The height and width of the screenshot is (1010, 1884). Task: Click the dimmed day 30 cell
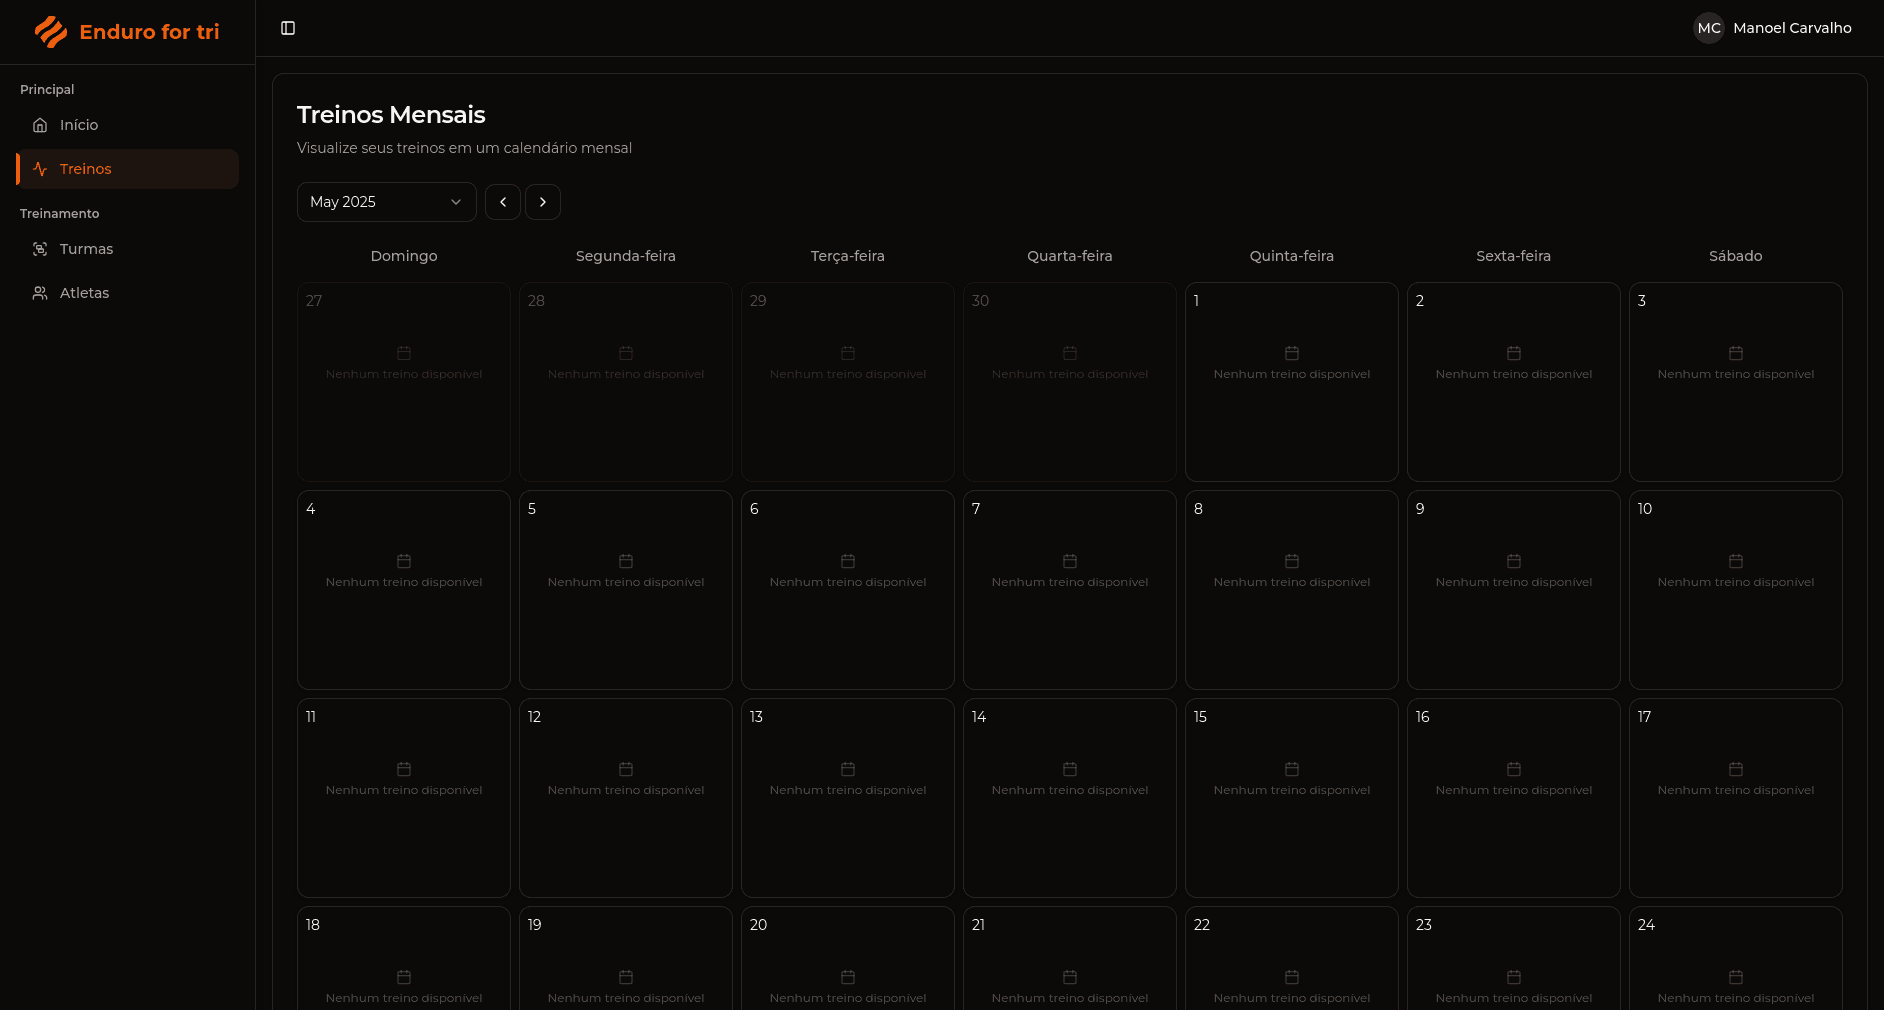coord(1070,382)
